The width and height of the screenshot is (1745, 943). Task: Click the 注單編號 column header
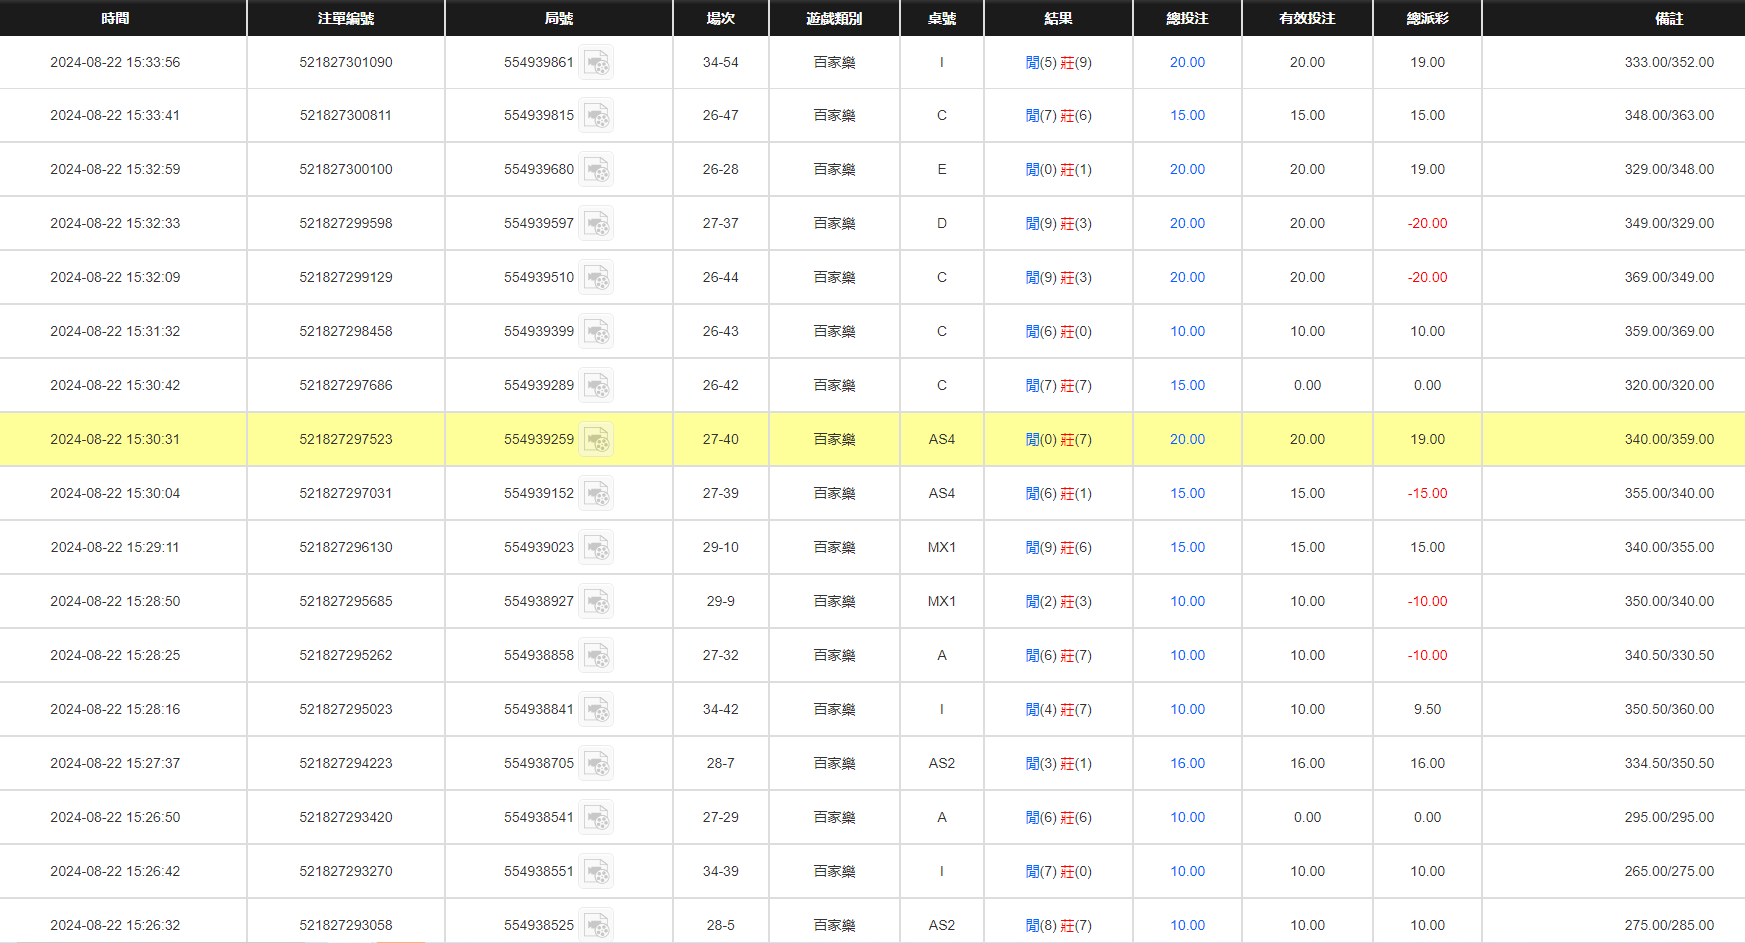(345, 18)
